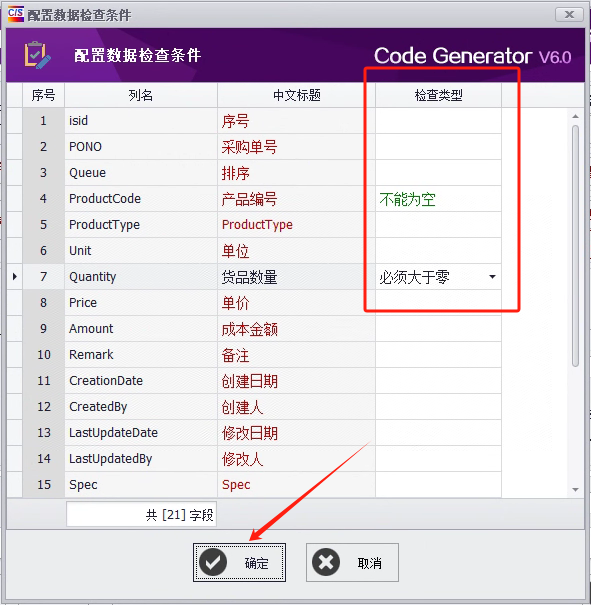Sort by the 序号 column header
The image size is (591, 605).
43,95
